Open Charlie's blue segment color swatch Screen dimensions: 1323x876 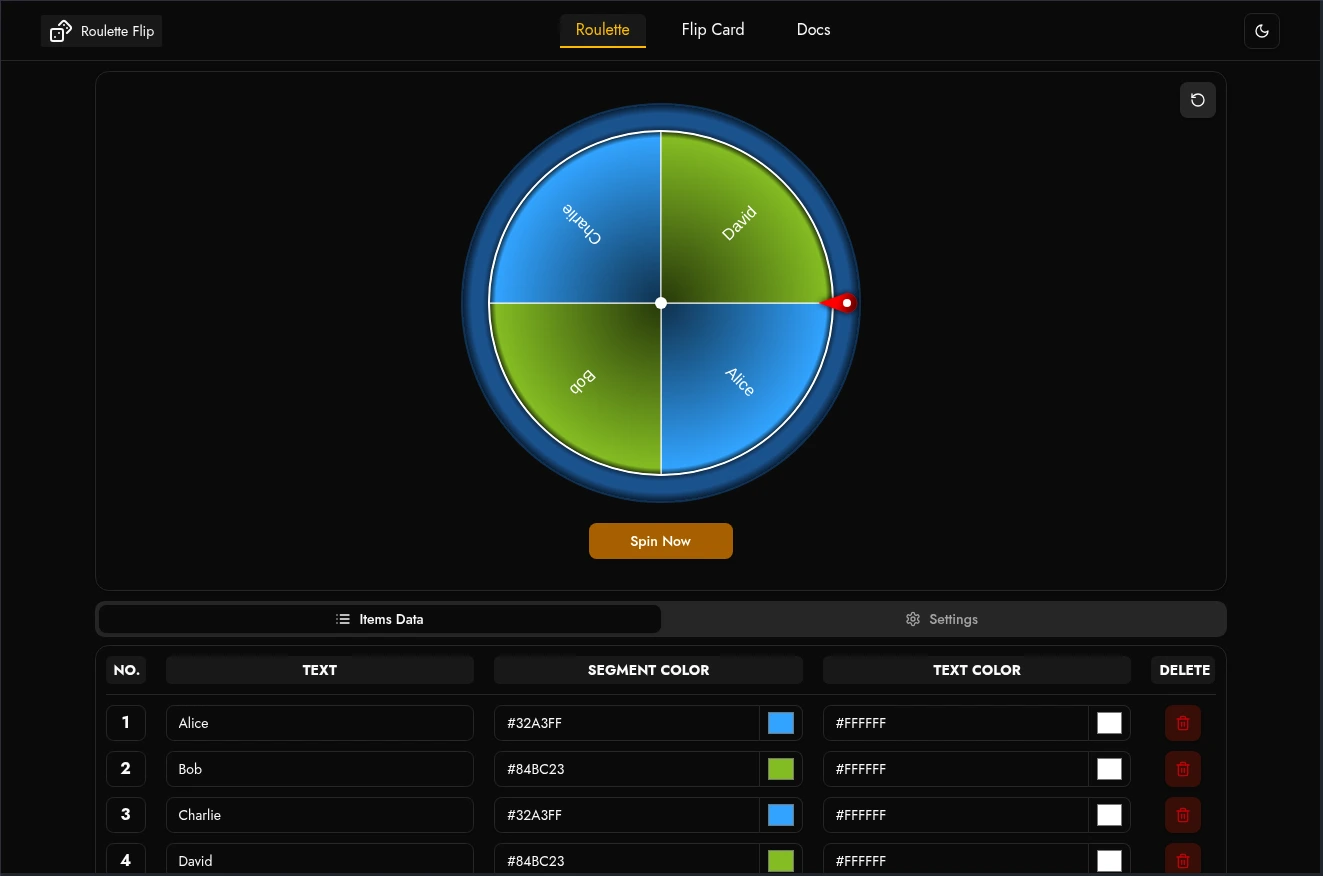(x=781, y=815)
